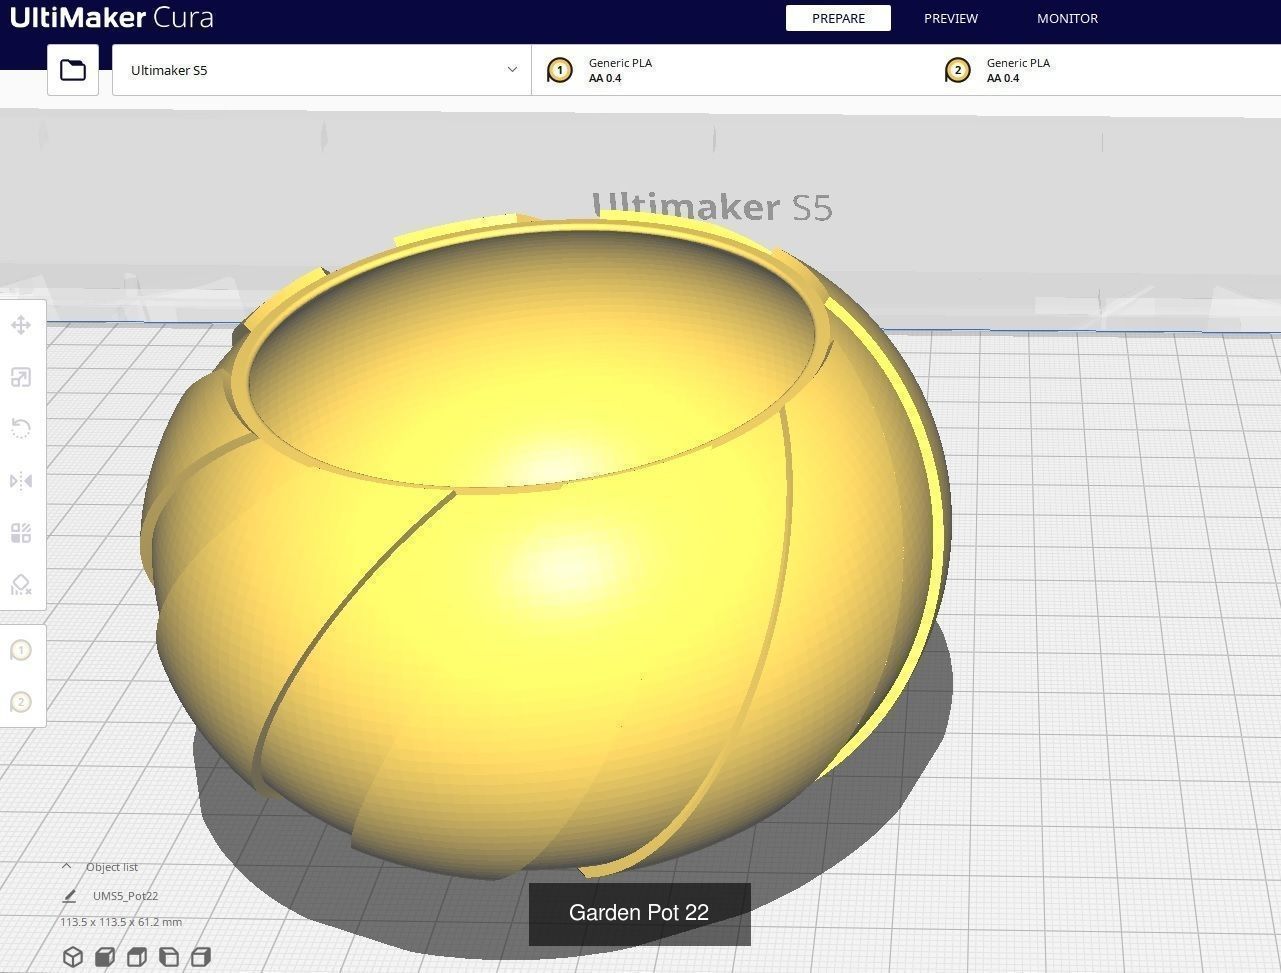The image size is (1281, 973).
Task: Select UMS5_Pot22 in object list
Action: (x=125, y=896)
